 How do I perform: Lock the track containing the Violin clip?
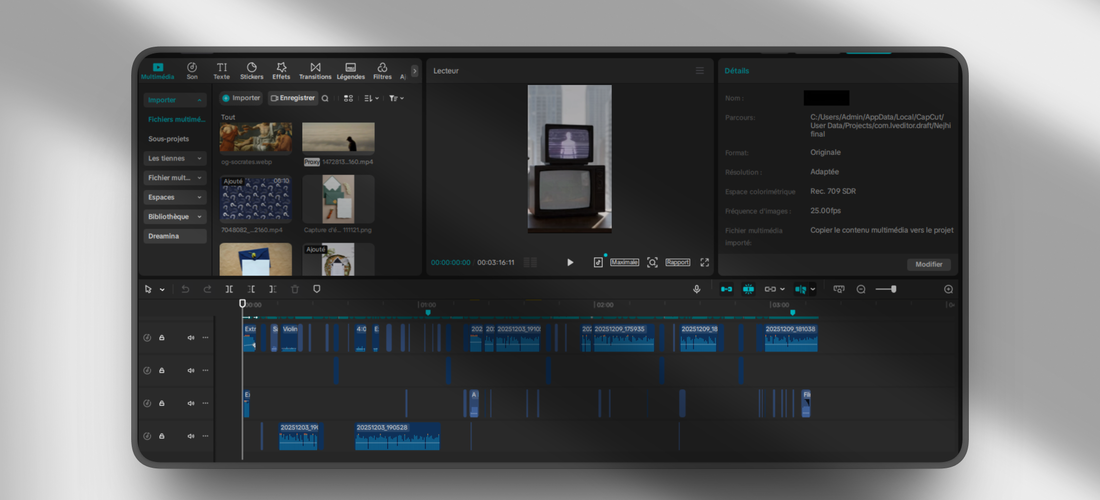pyautogui.click(x=162, y=337)
